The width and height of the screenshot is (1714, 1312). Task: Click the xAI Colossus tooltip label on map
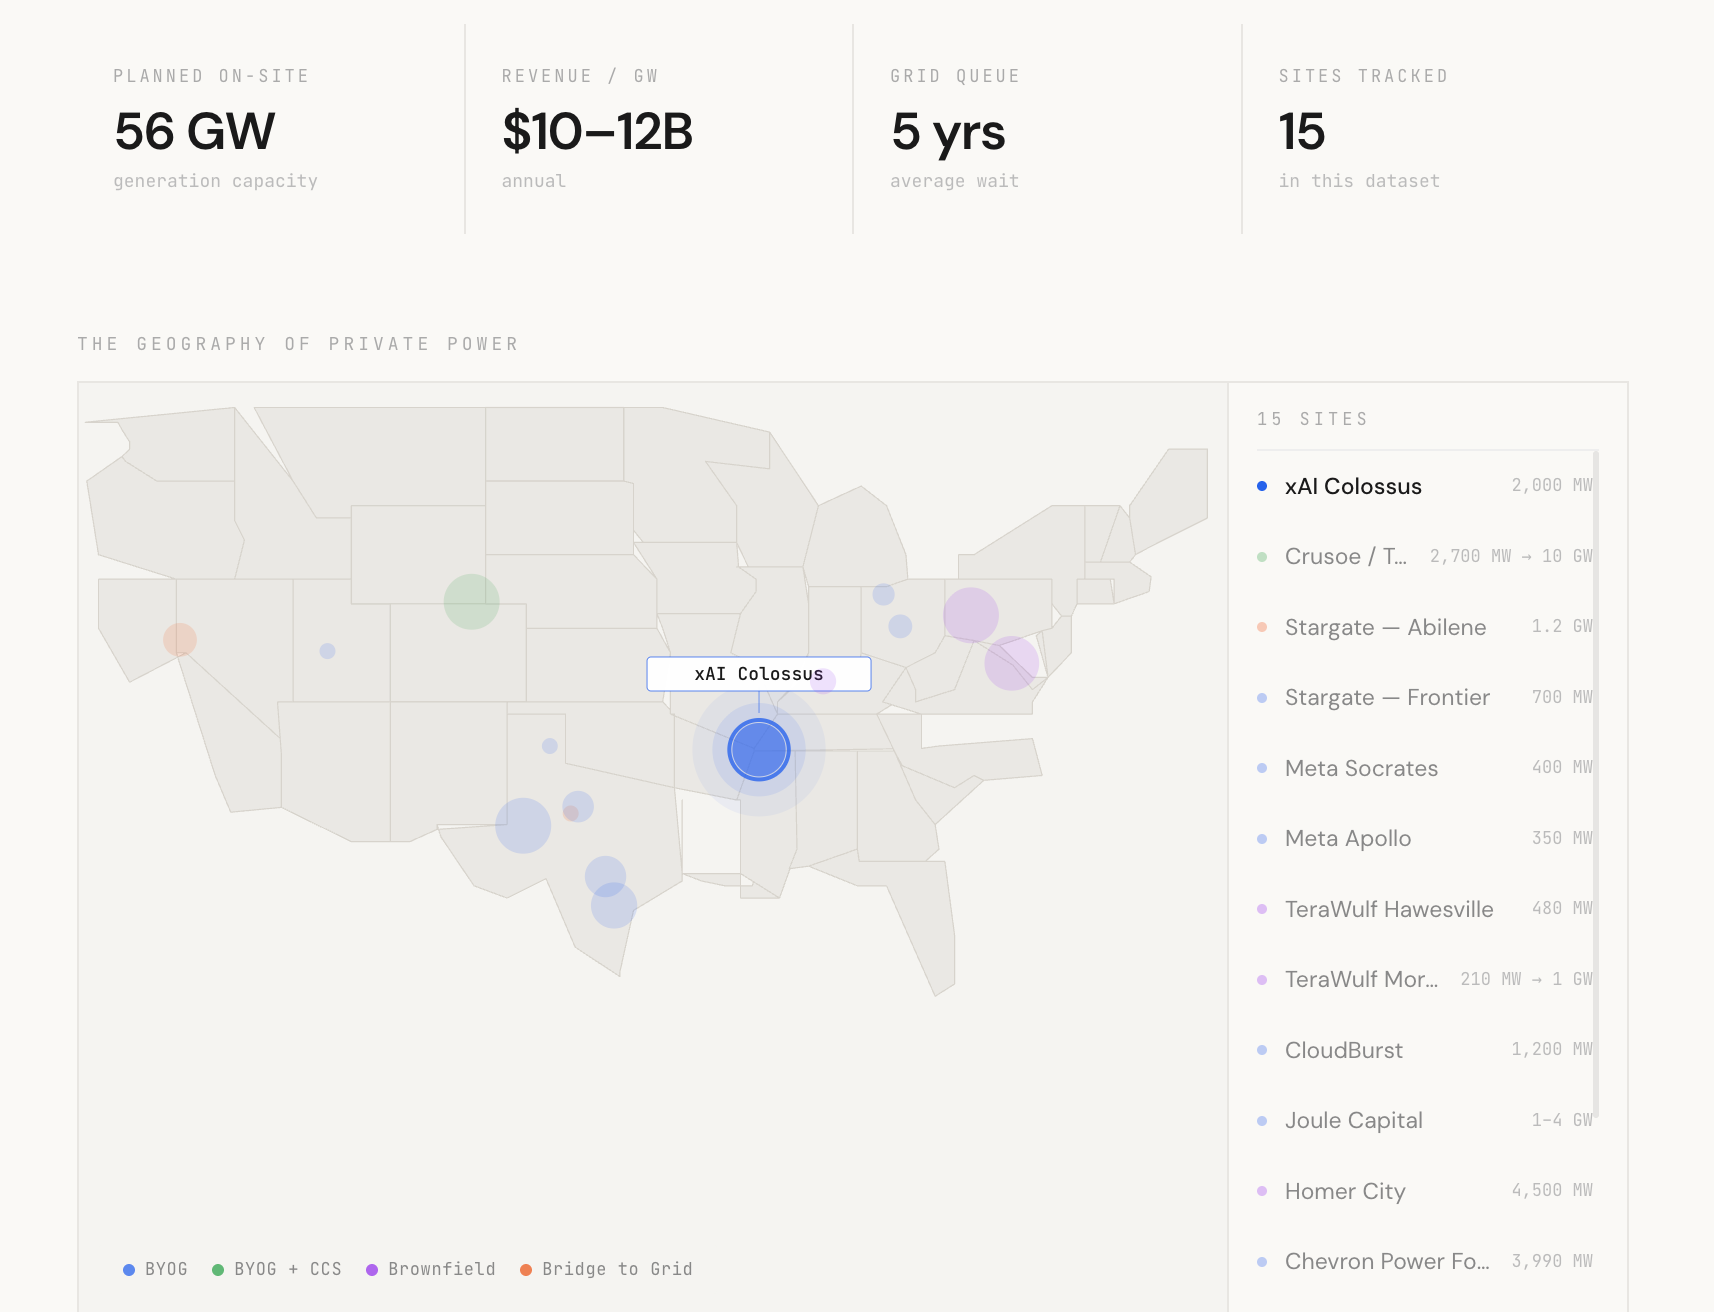[759, 674]
